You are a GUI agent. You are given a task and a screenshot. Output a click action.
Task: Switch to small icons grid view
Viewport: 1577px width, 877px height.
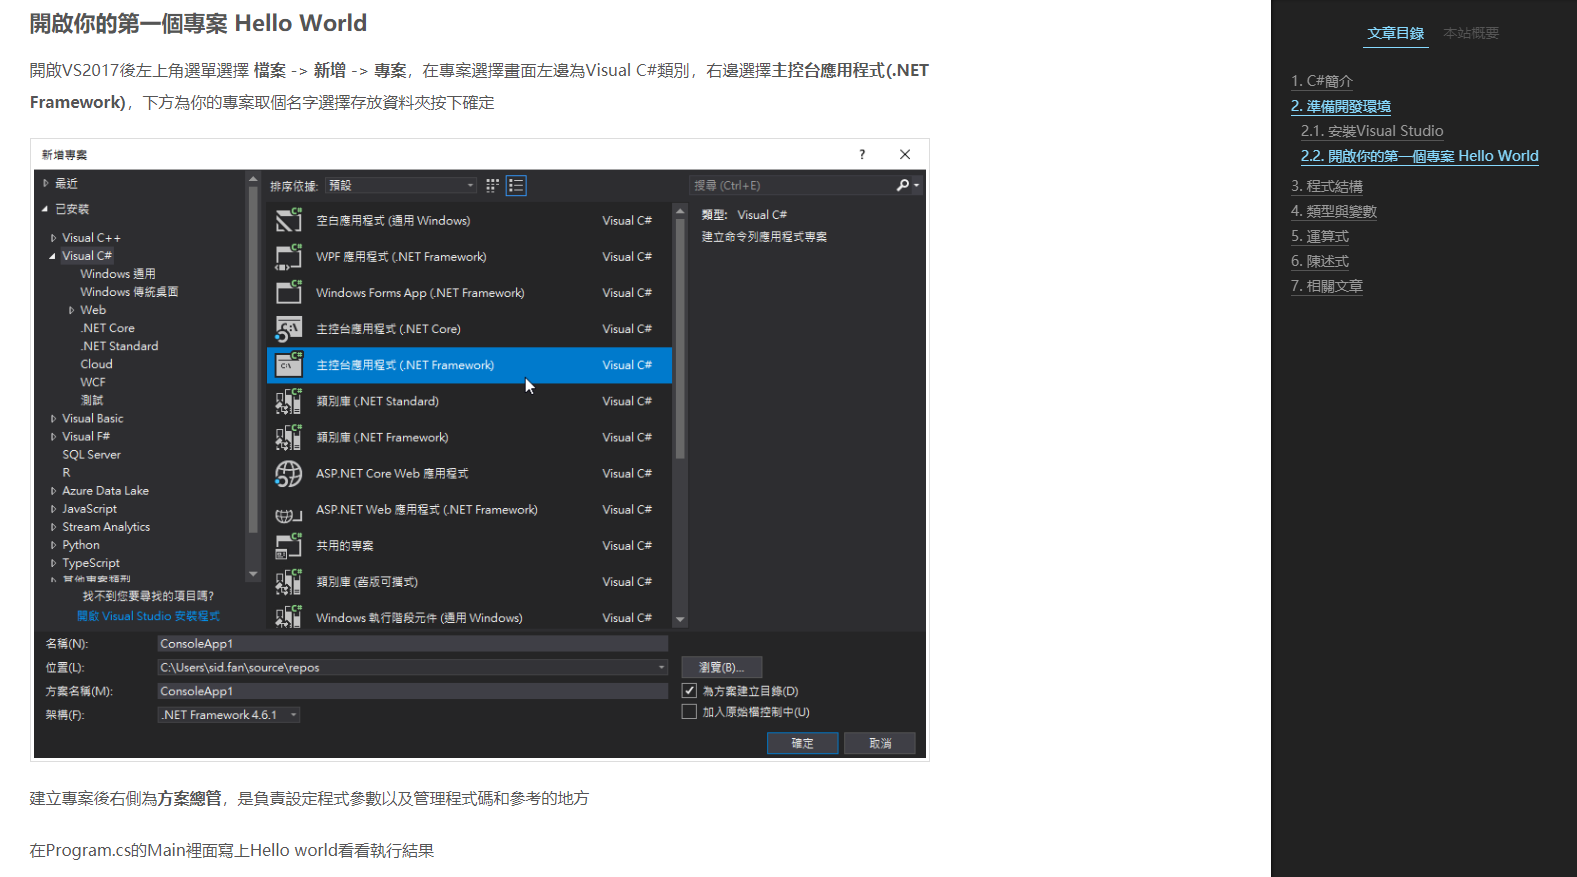point(492,186)
